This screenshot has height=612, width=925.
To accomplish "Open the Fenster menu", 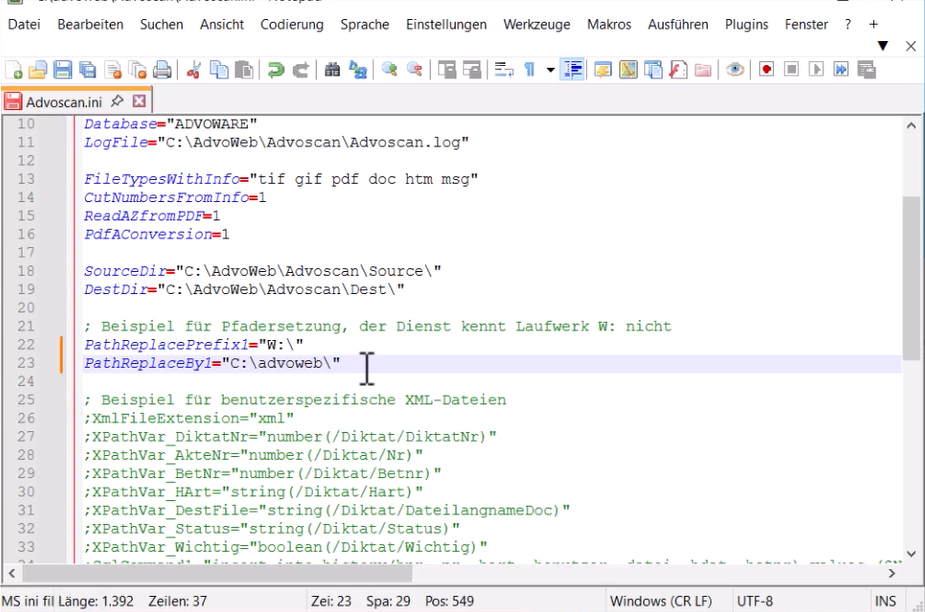I will pyautogui.click(x=806, y=24).
